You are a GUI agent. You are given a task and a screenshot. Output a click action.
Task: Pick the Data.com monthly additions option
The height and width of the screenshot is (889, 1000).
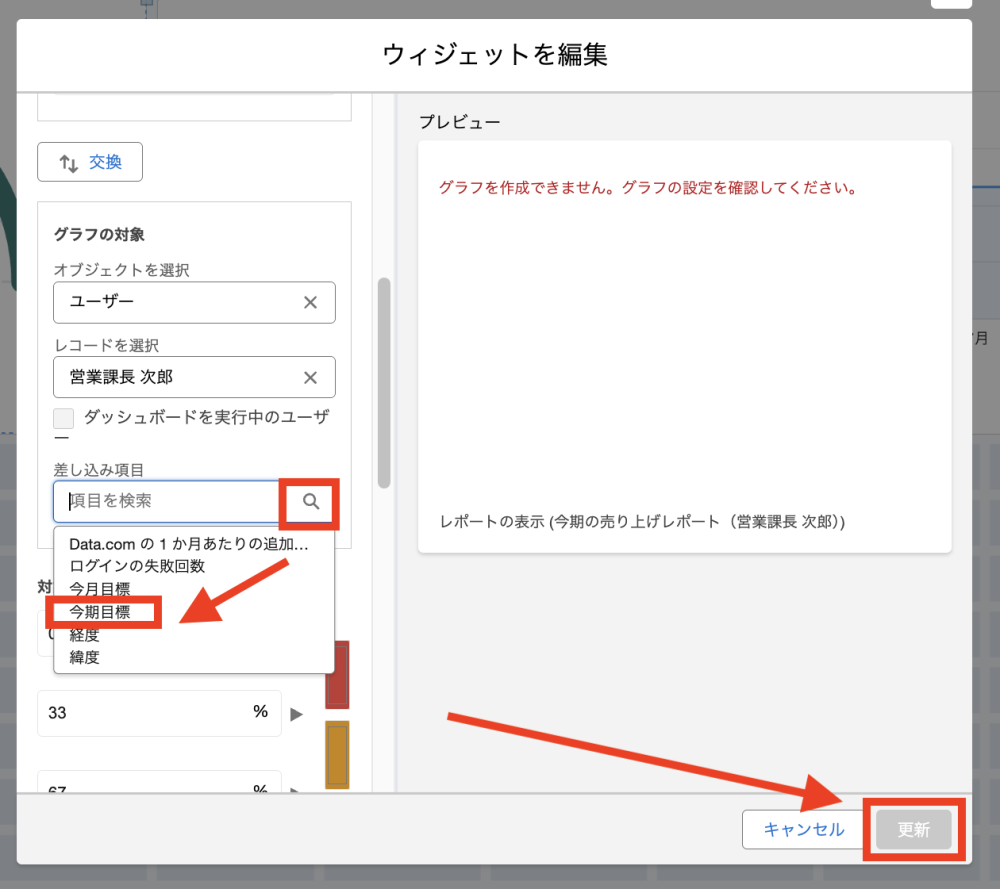pos(188,544)
